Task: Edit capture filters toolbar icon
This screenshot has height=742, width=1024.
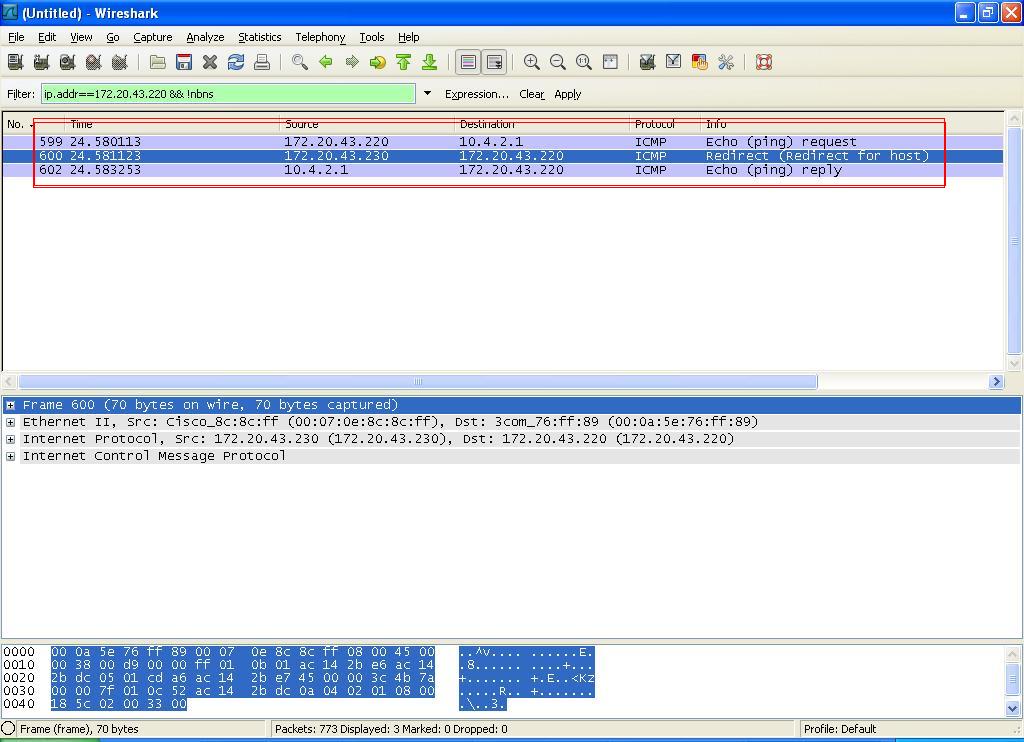Action: click(647, 62)
